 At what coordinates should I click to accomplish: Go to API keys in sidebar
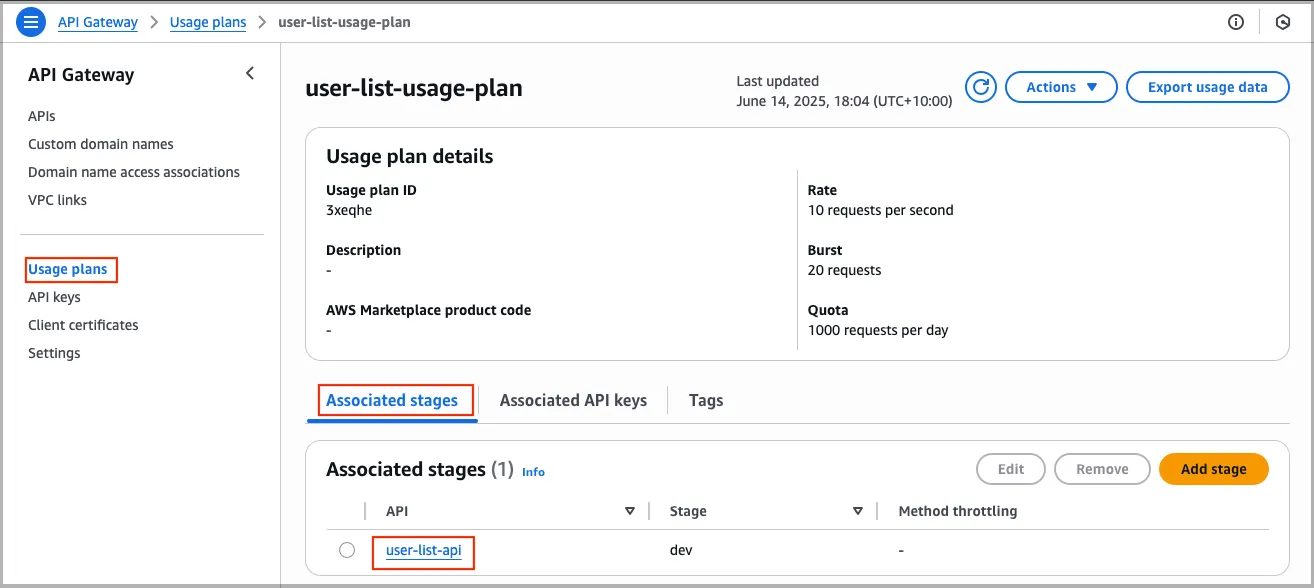pyautogui.click(x=54, y=297)
